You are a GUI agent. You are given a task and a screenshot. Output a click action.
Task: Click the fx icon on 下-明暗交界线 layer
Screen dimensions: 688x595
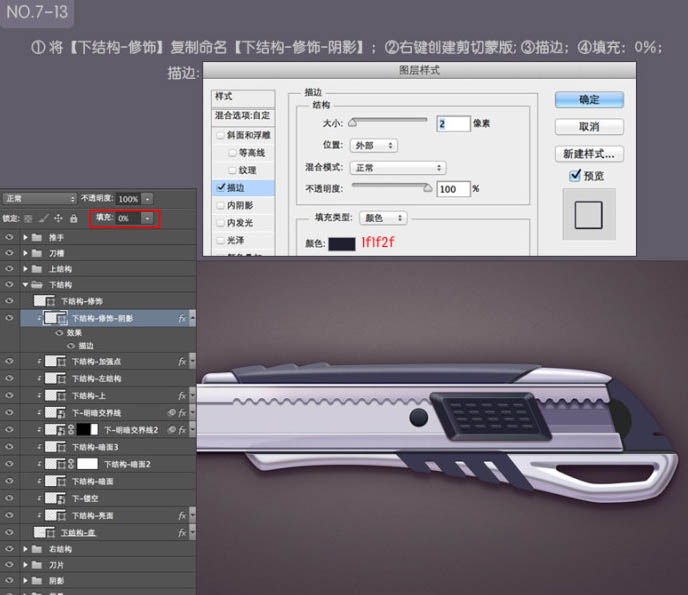[x=183, y=413]
